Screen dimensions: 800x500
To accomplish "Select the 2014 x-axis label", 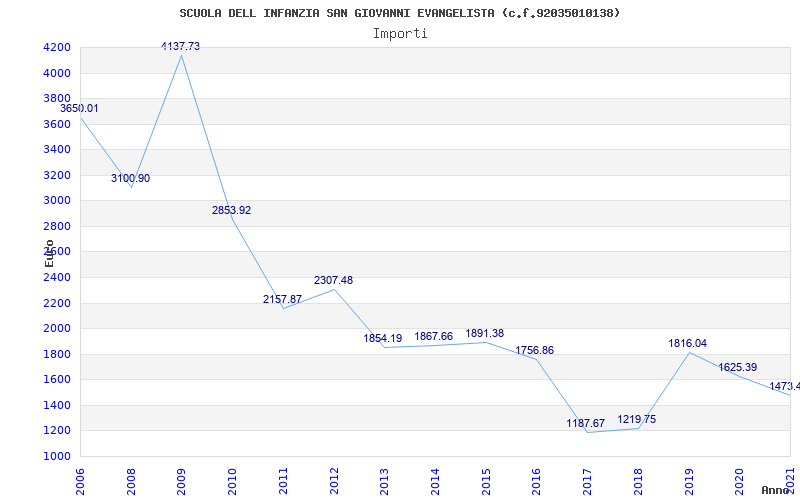I will (435, 481).
